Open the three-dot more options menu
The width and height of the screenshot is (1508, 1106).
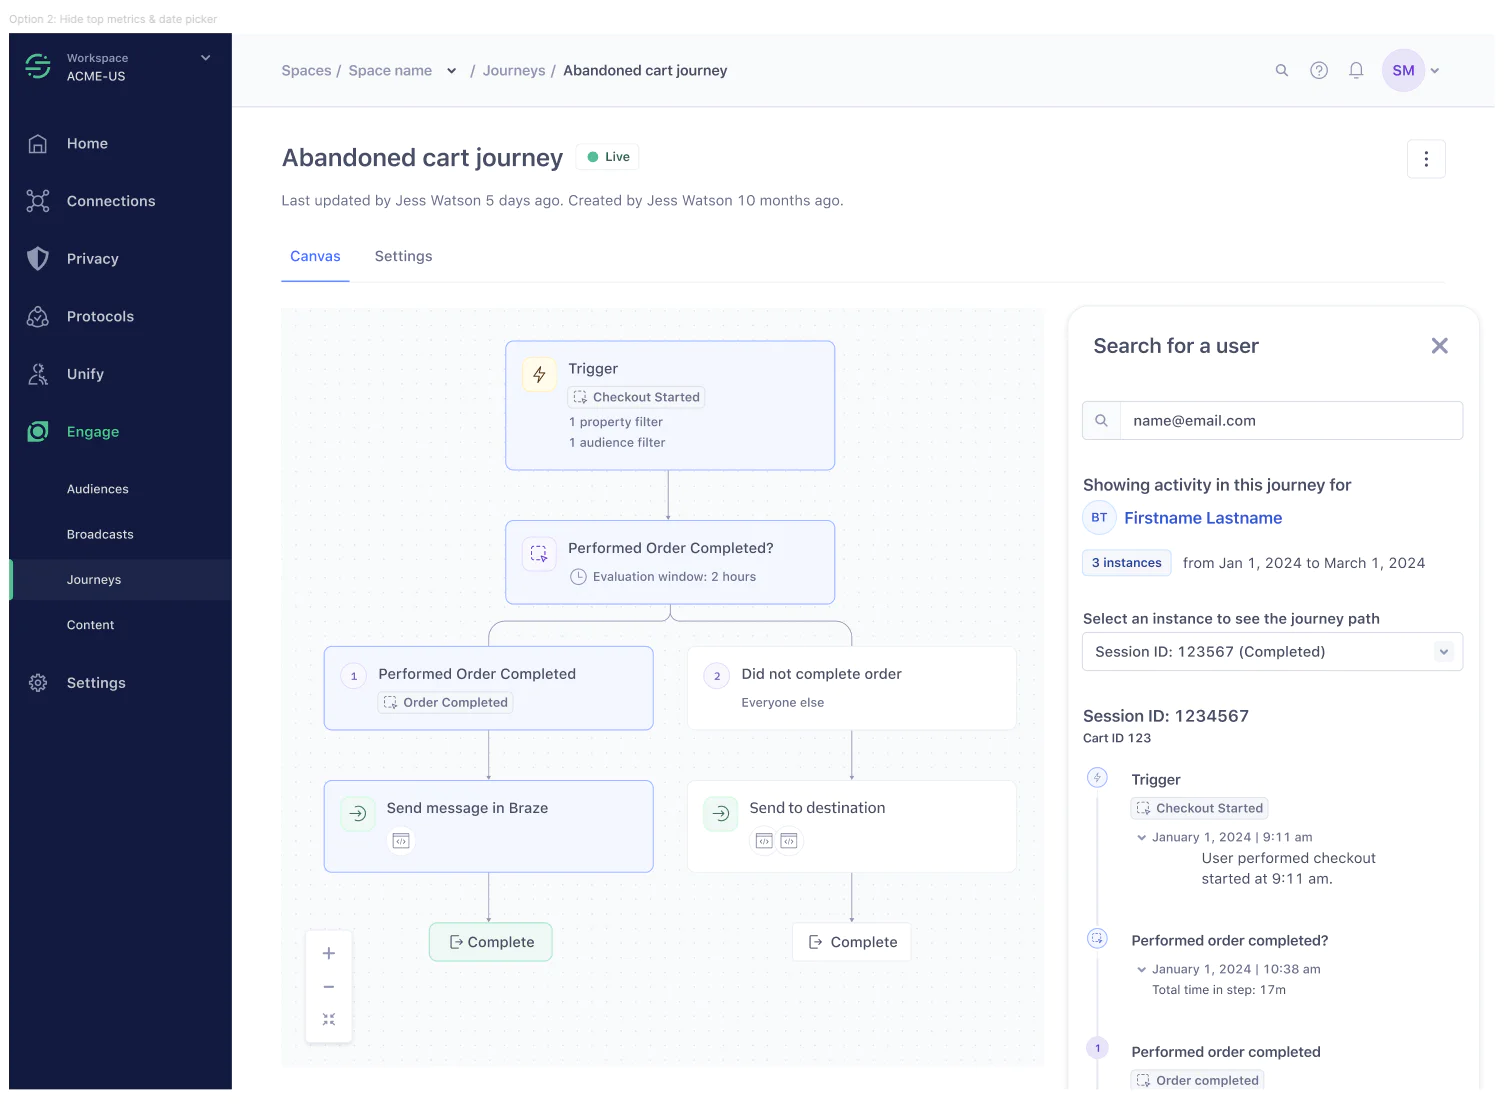pos(1426,159)
